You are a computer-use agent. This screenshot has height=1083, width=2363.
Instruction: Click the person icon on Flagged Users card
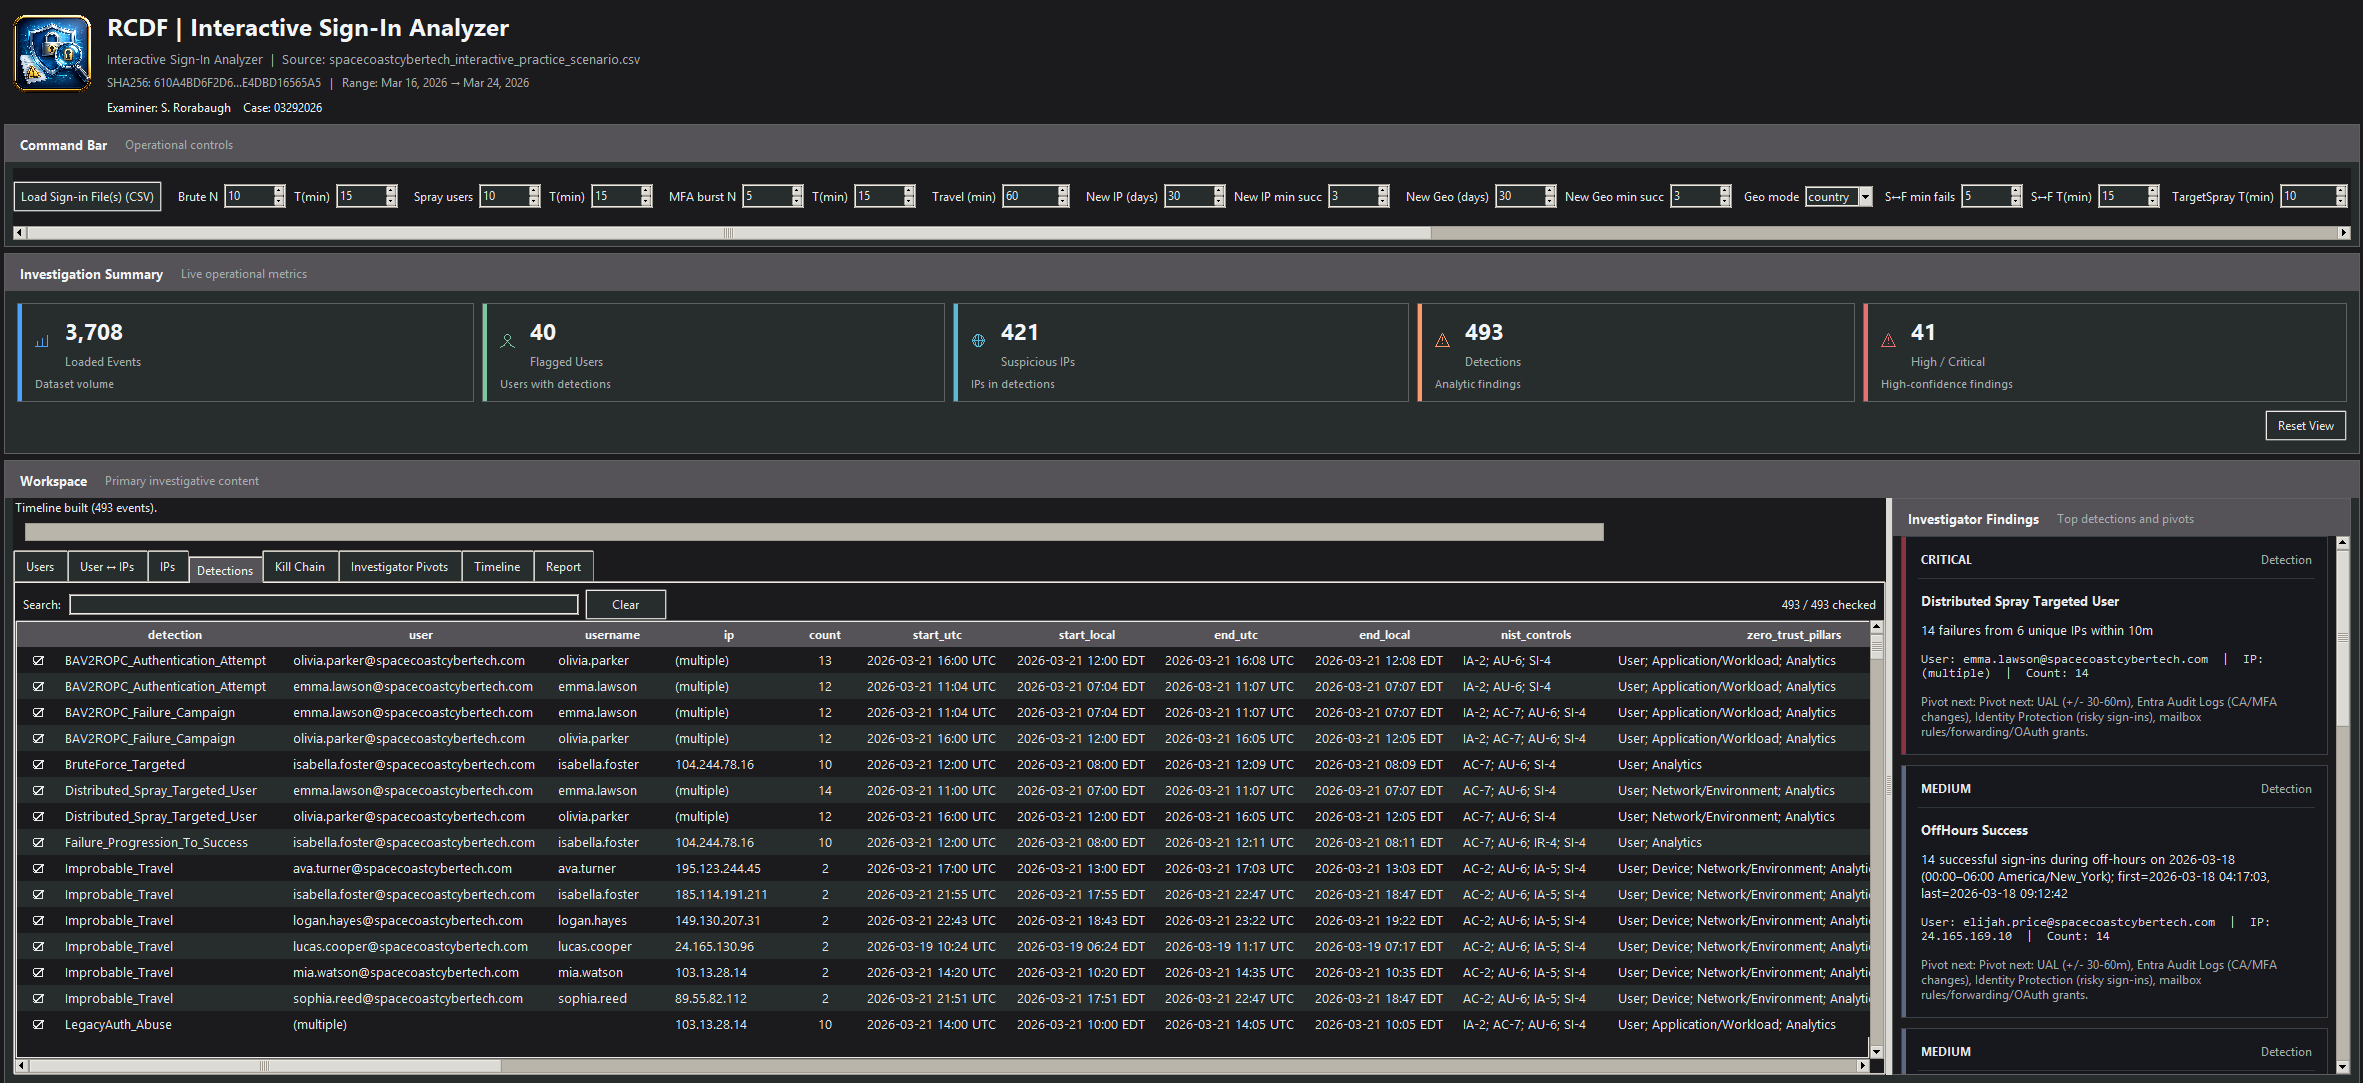(508, 339)
